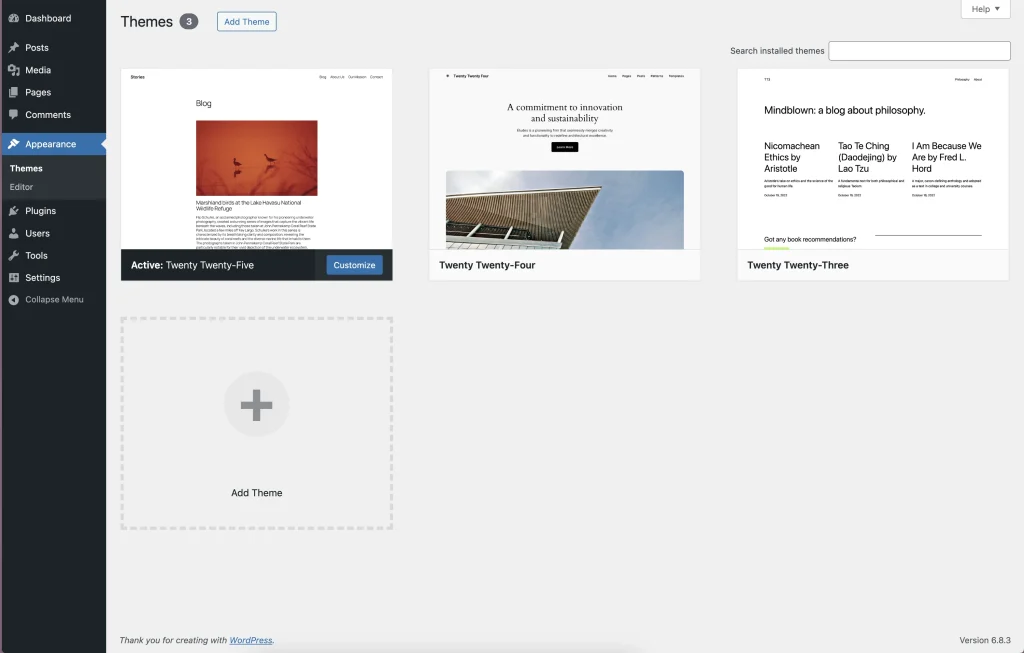
Task: Click the Collapse Menu arrow icon
Action: (x=14, y=300)
